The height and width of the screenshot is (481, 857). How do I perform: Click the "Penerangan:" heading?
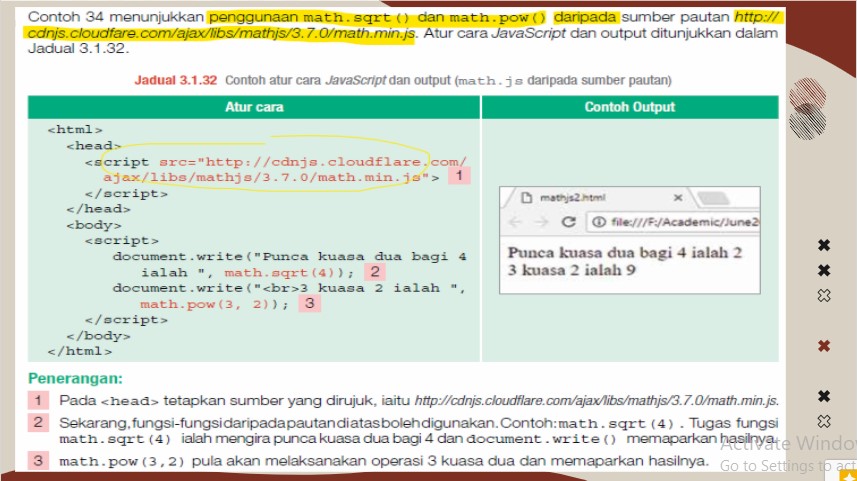[x=75, y=378]
